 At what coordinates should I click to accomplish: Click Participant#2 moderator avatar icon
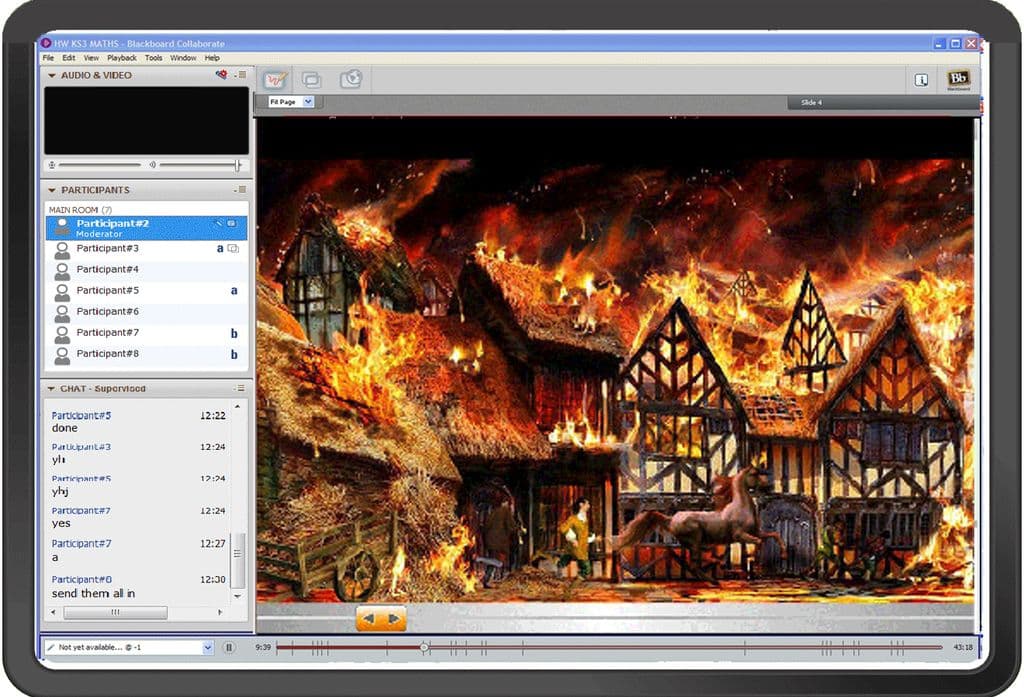[62, 227]
